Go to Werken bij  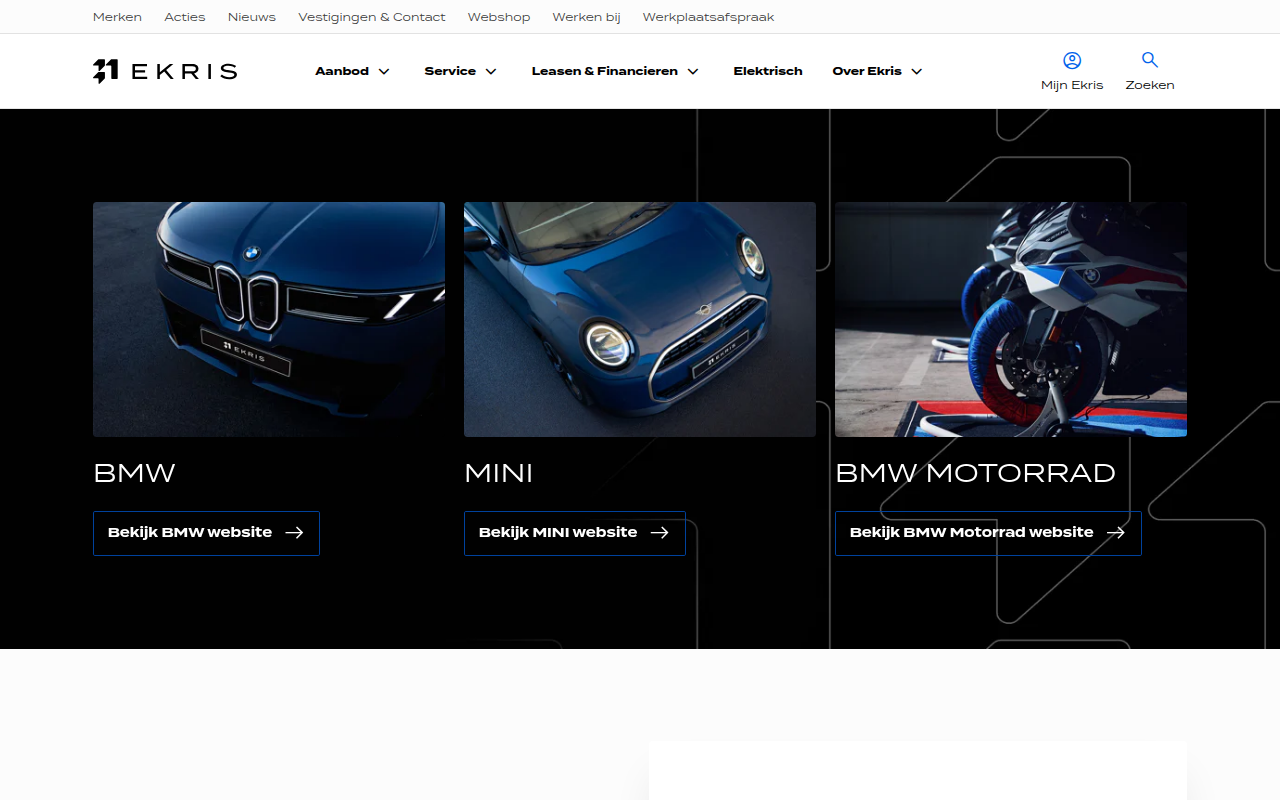(x=587, y=17)
